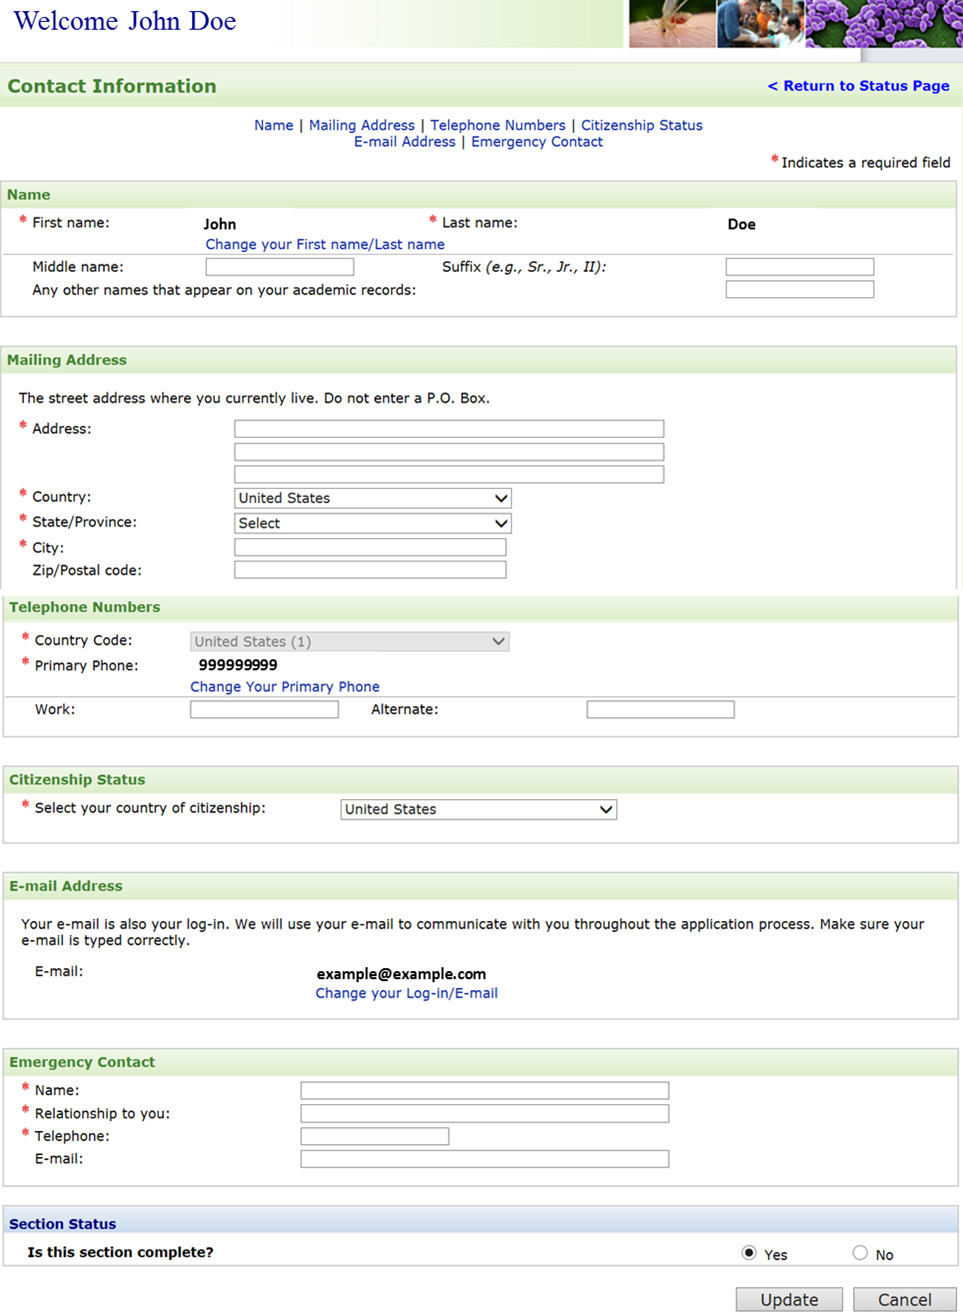Open the Country Code dropdown
Image resolution: width=963 pixels, height=1312 pixels.
click(x=349, y=641)
